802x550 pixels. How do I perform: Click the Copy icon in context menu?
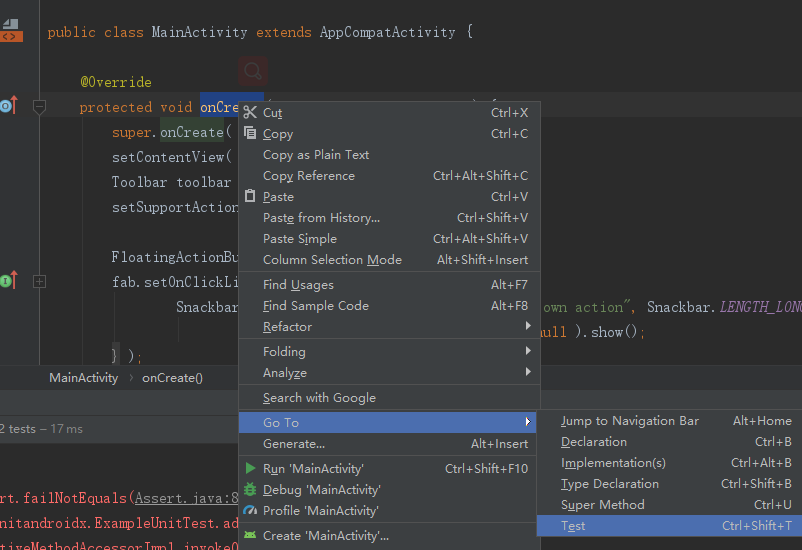[251, 134]
